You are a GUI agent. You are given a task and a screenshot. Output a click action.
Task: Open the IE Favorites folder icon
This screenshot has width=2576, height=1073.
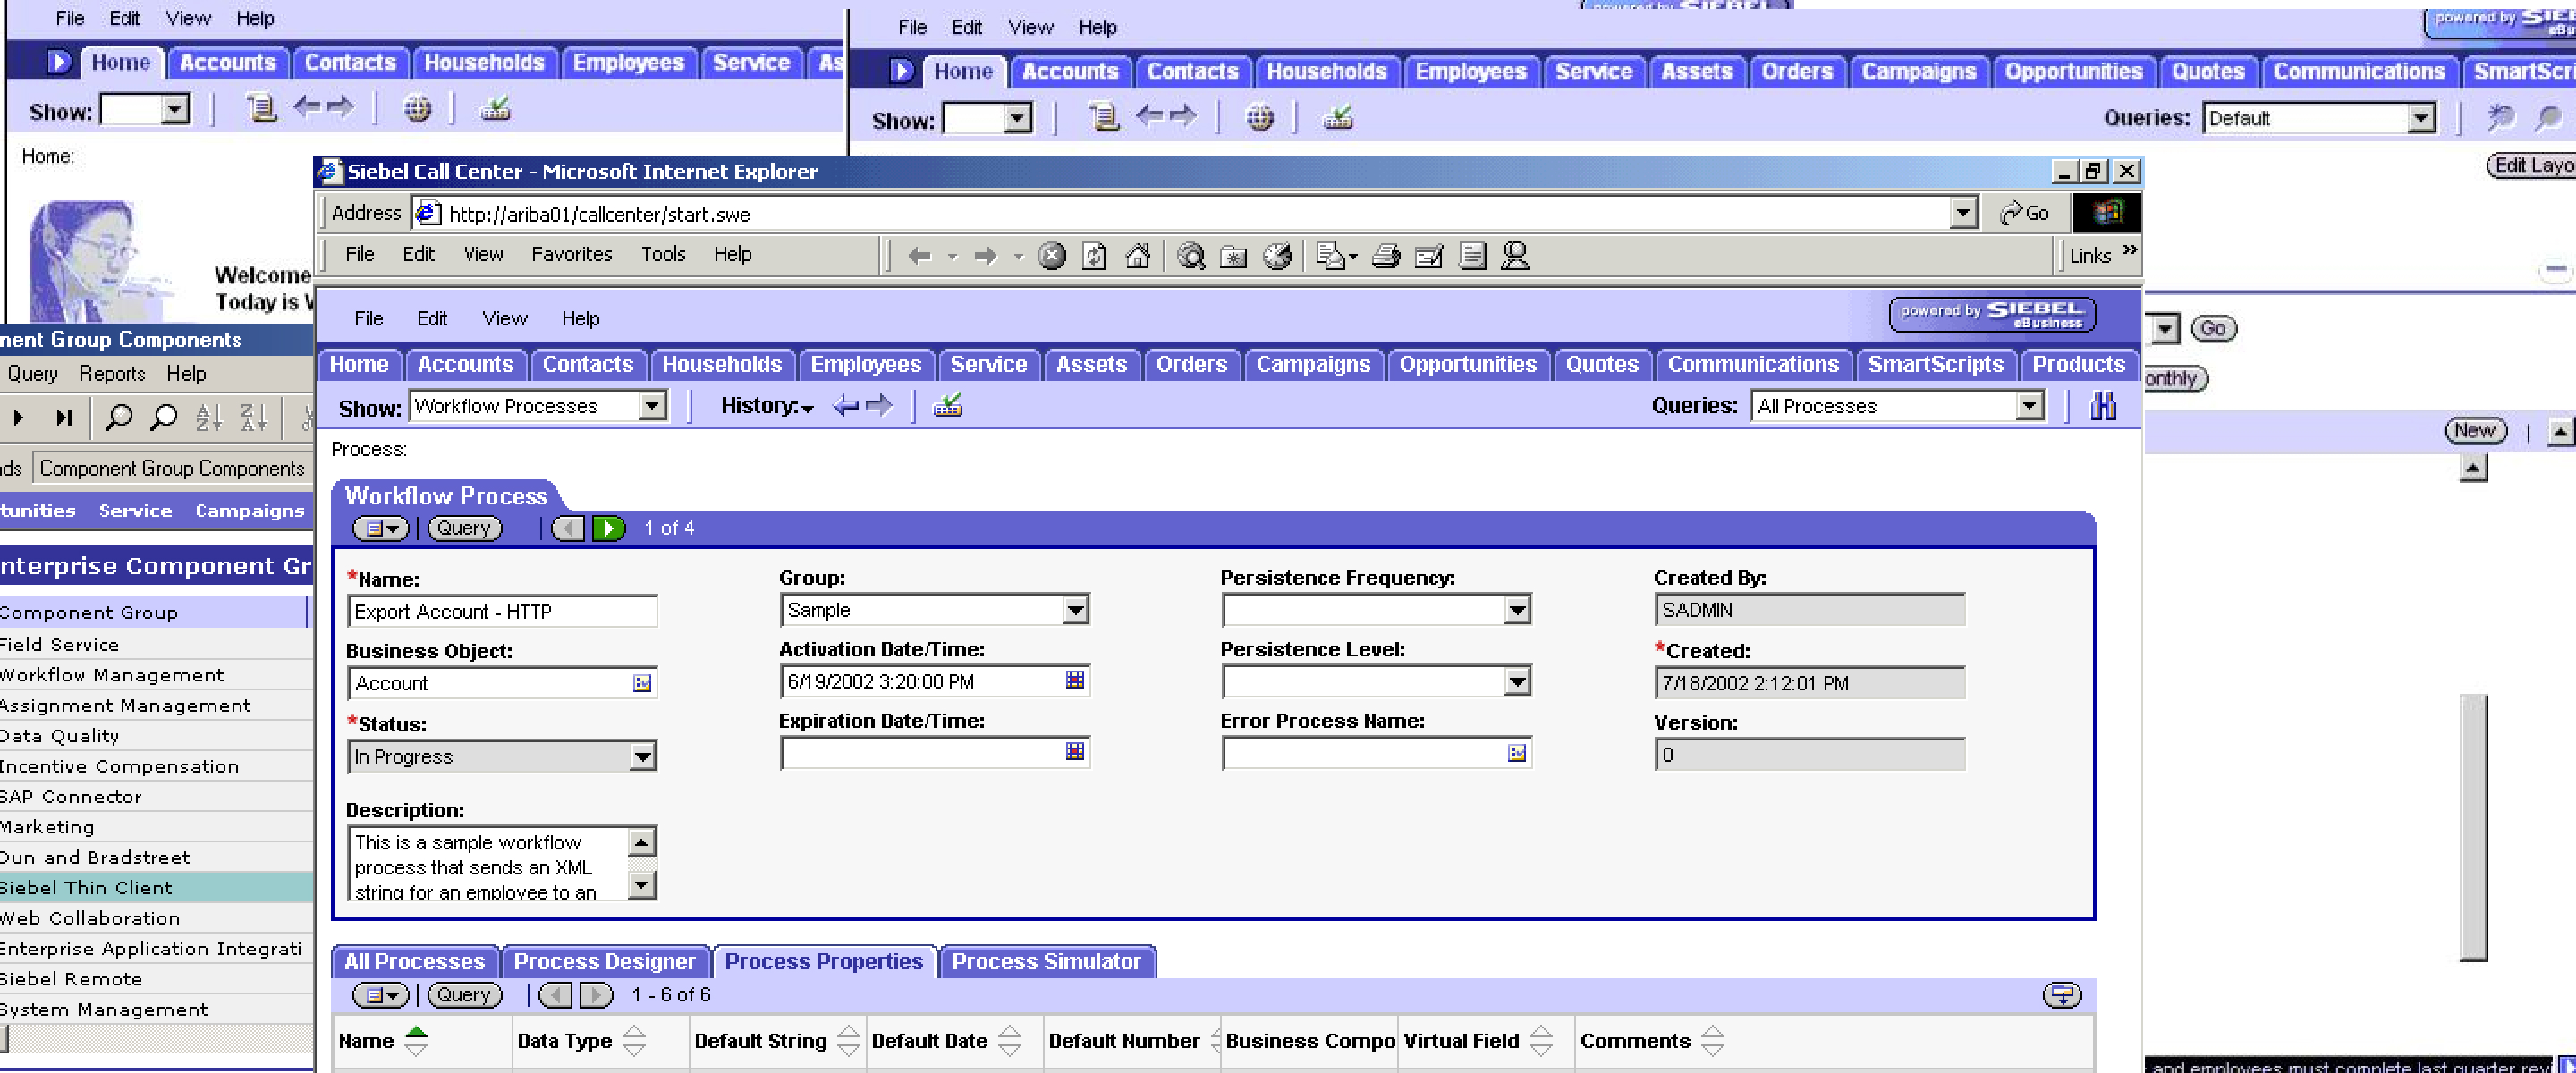(1233, 256)
